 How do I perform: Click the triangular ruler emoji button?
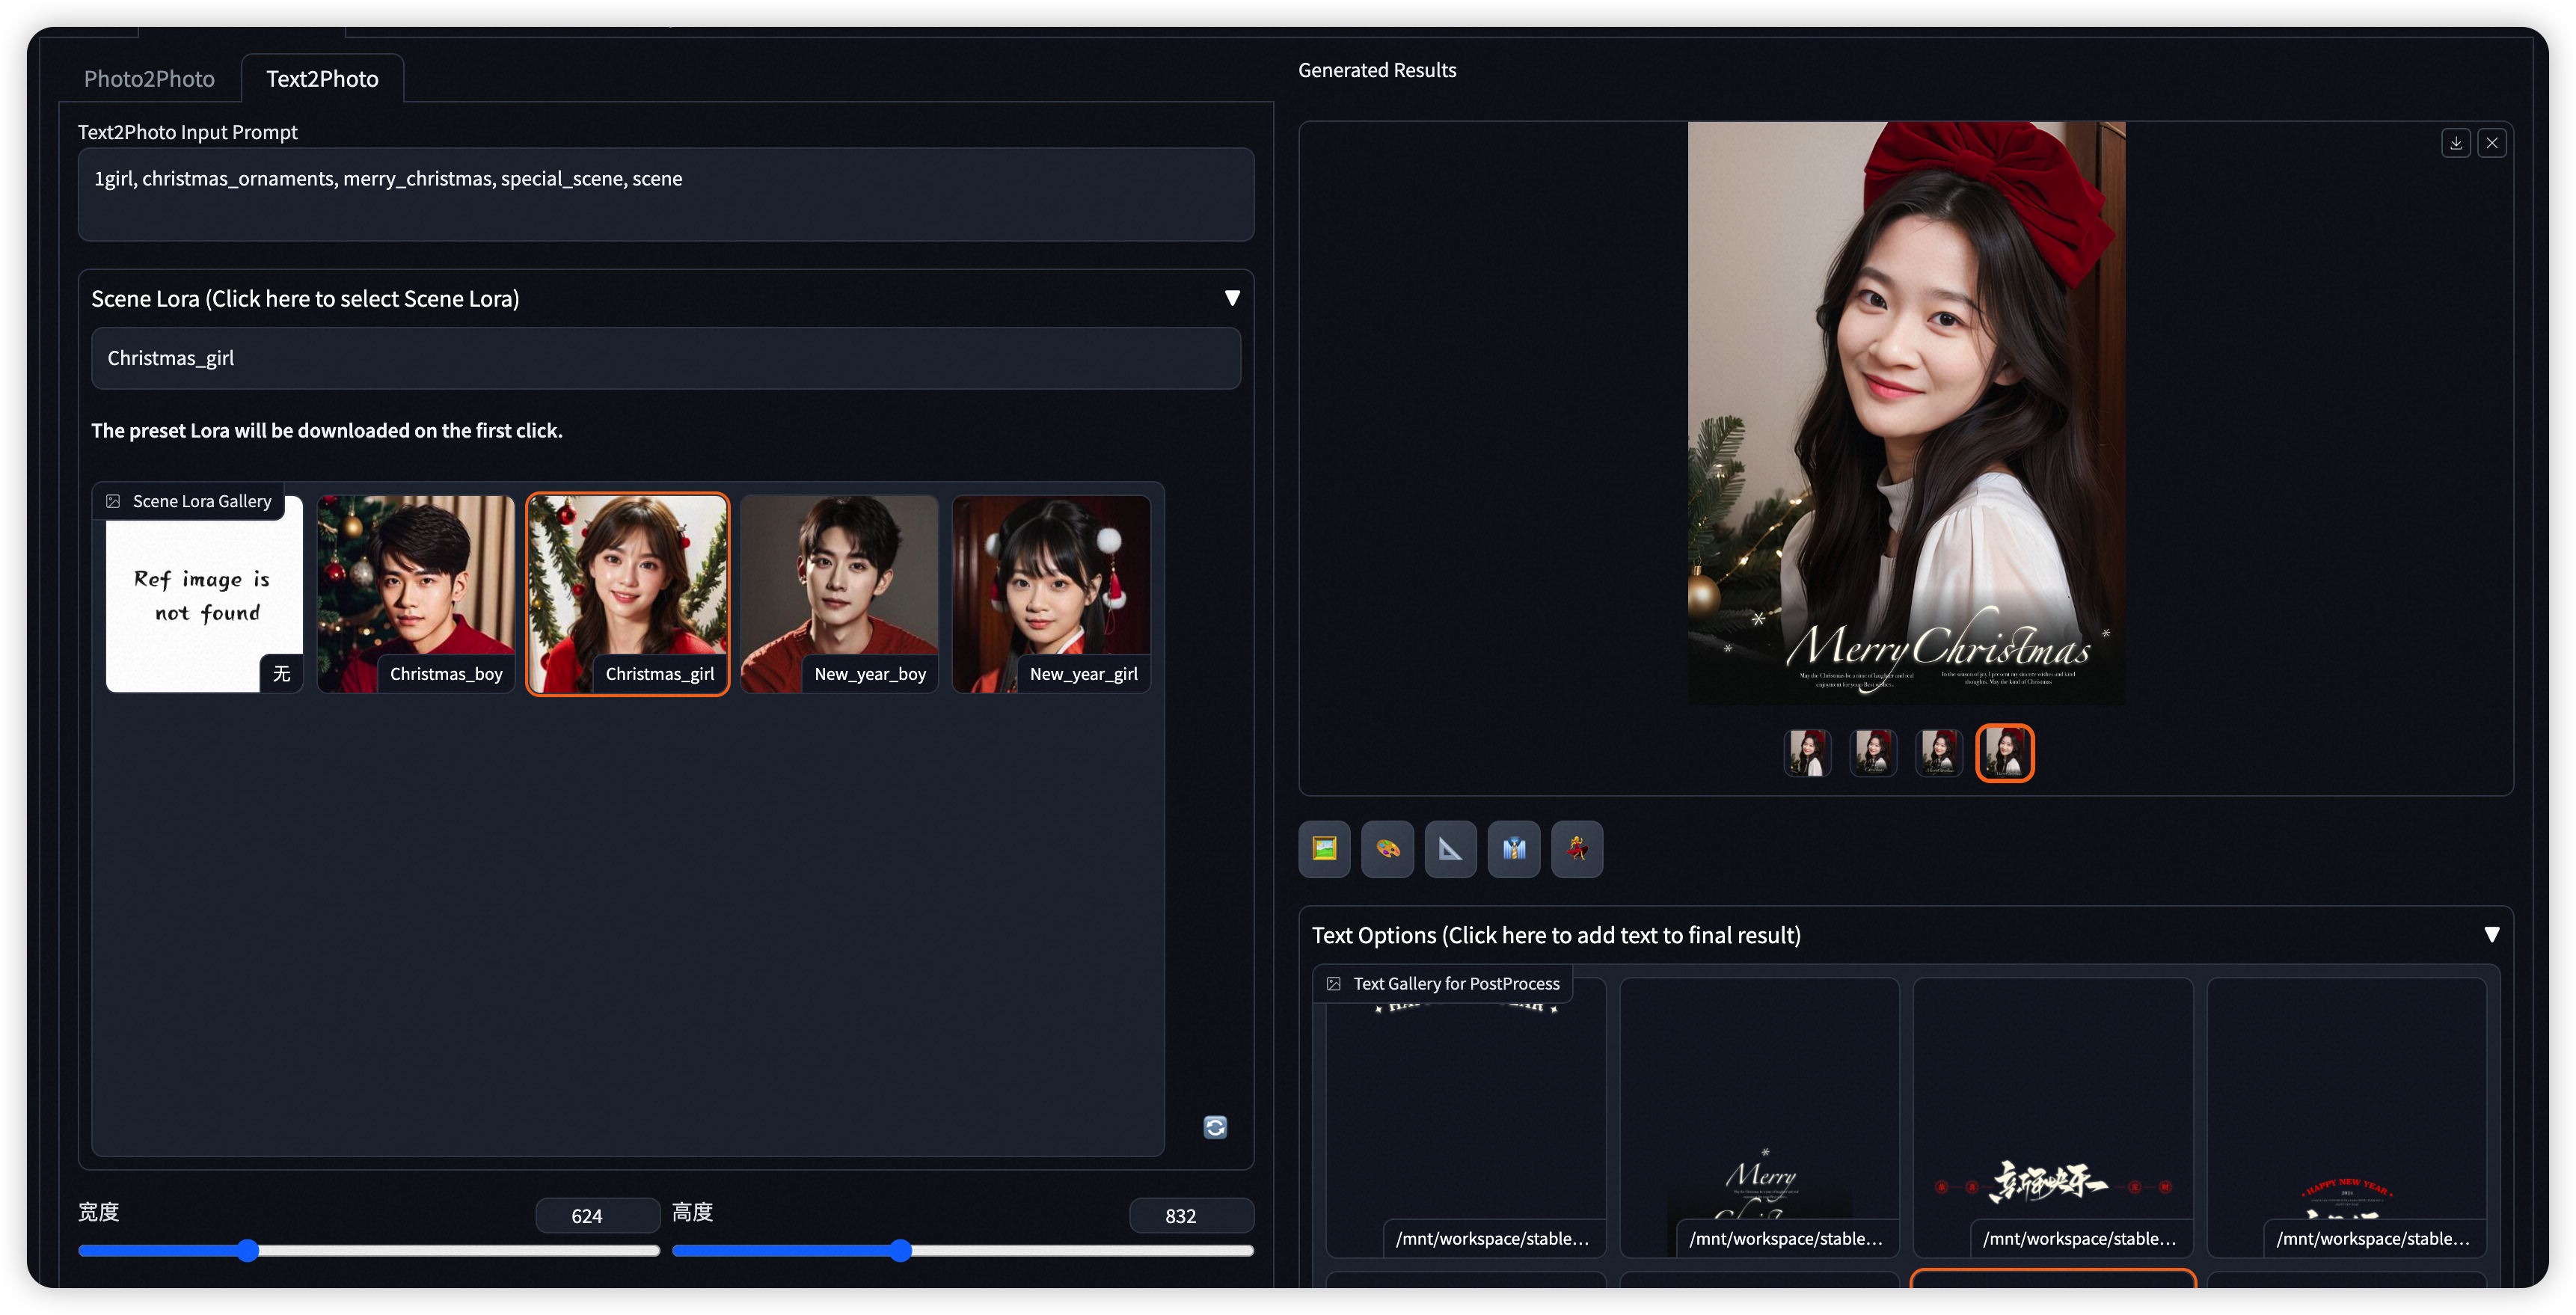click(1450, 849)
